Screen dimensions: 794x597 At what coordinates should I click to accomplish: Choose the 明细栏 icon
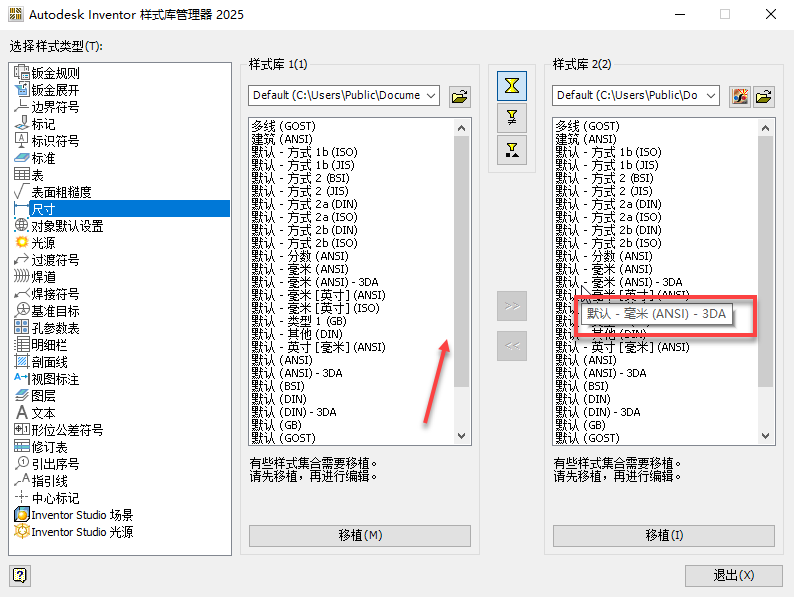pyautogui.click(x=21, y=344)
